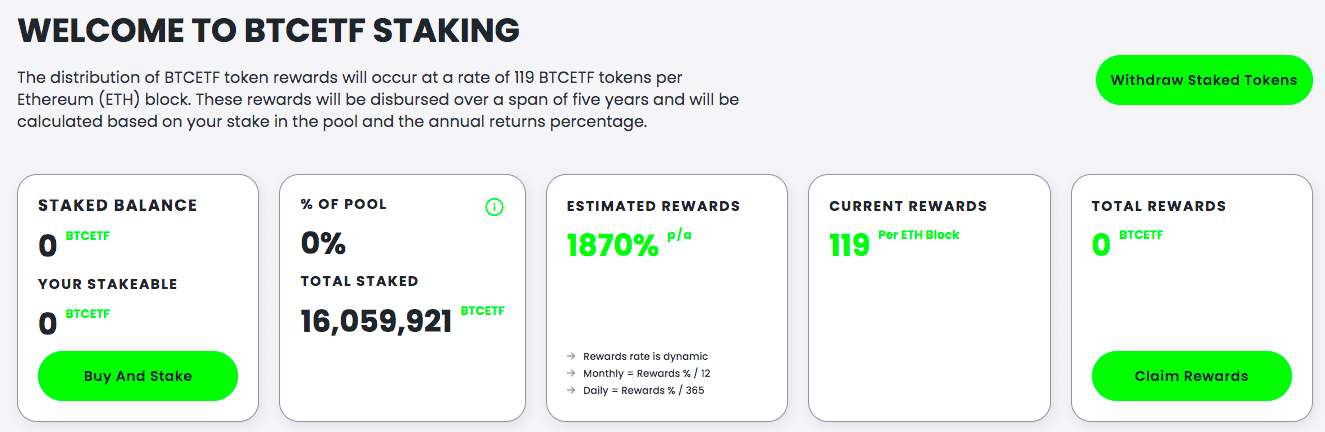Click the Withdraw Staked Tokens button
Viewport: 1325px width, 432px height.
(1204, 80)
